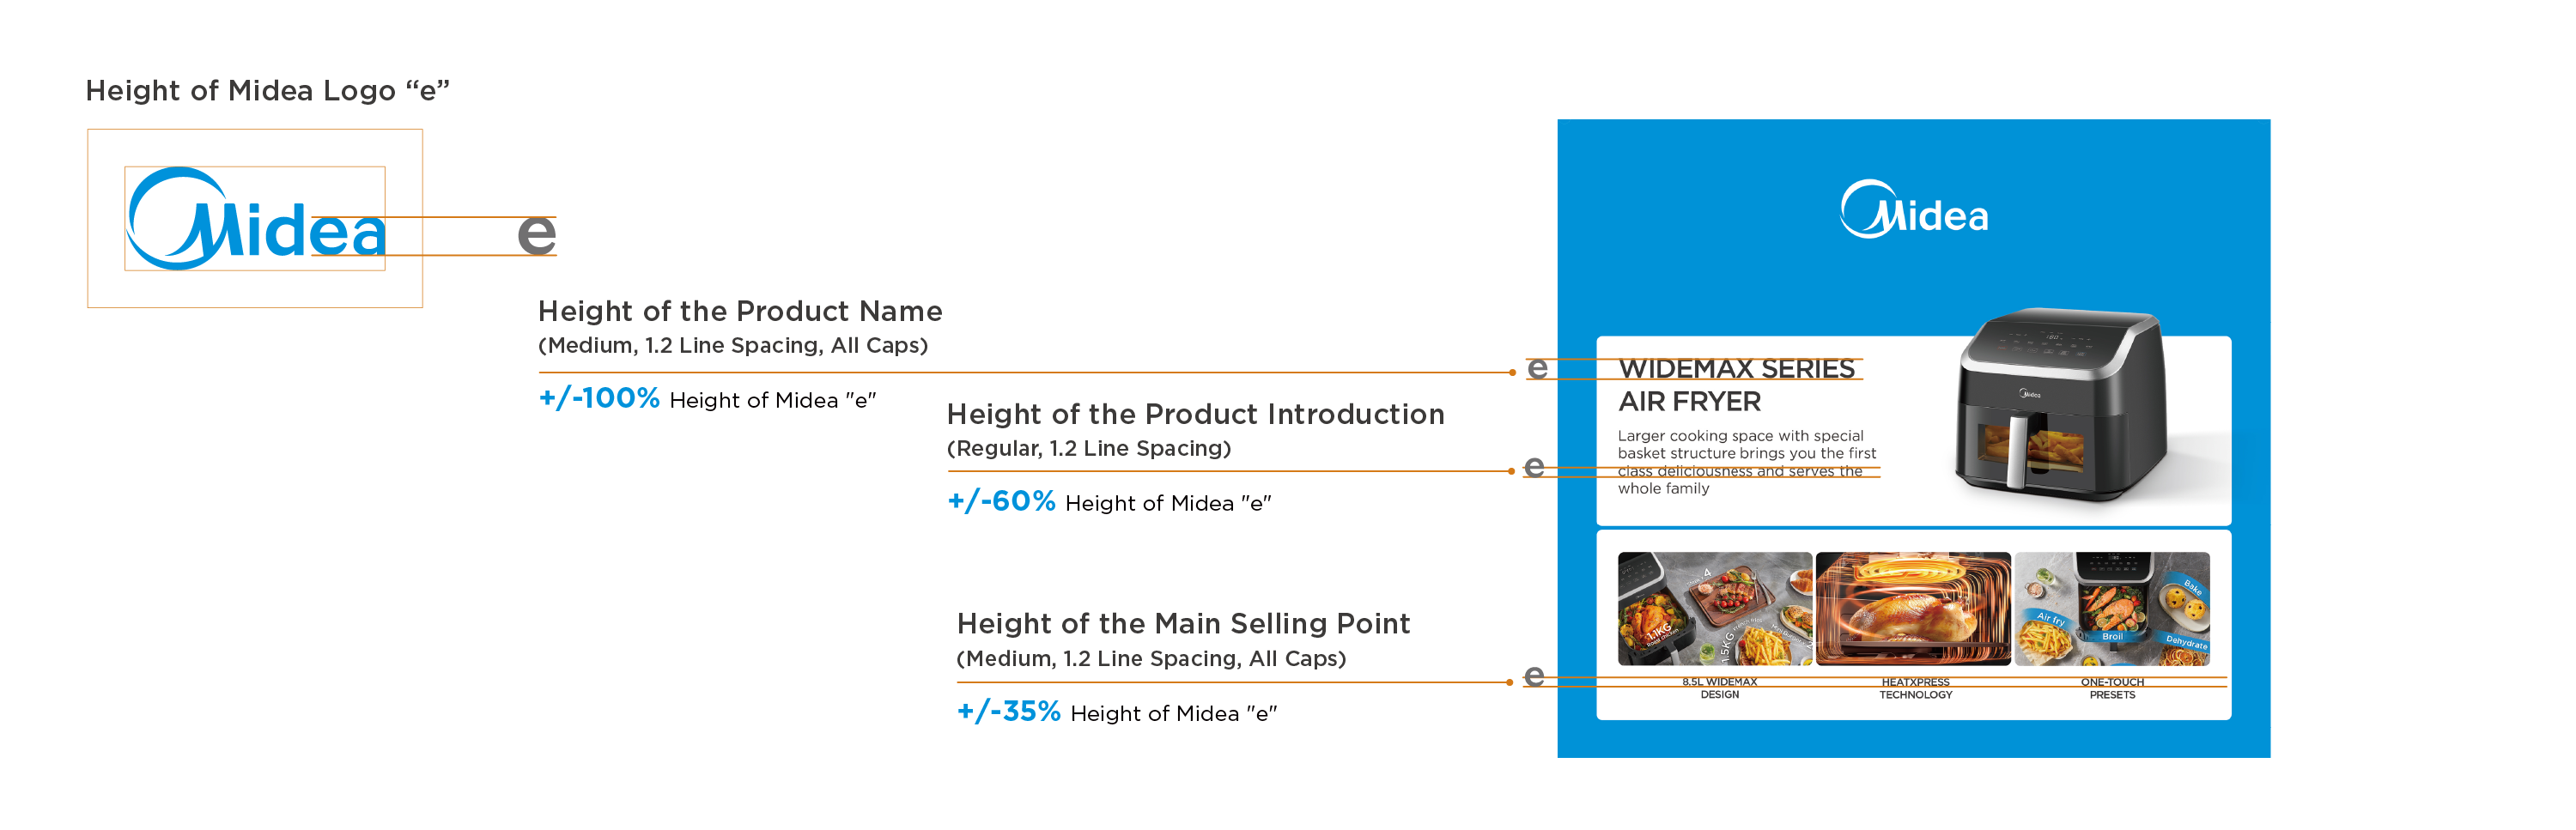Click the large gray "e" beside the logo
The image size is (2576, 830).
(x=537, y=235)
